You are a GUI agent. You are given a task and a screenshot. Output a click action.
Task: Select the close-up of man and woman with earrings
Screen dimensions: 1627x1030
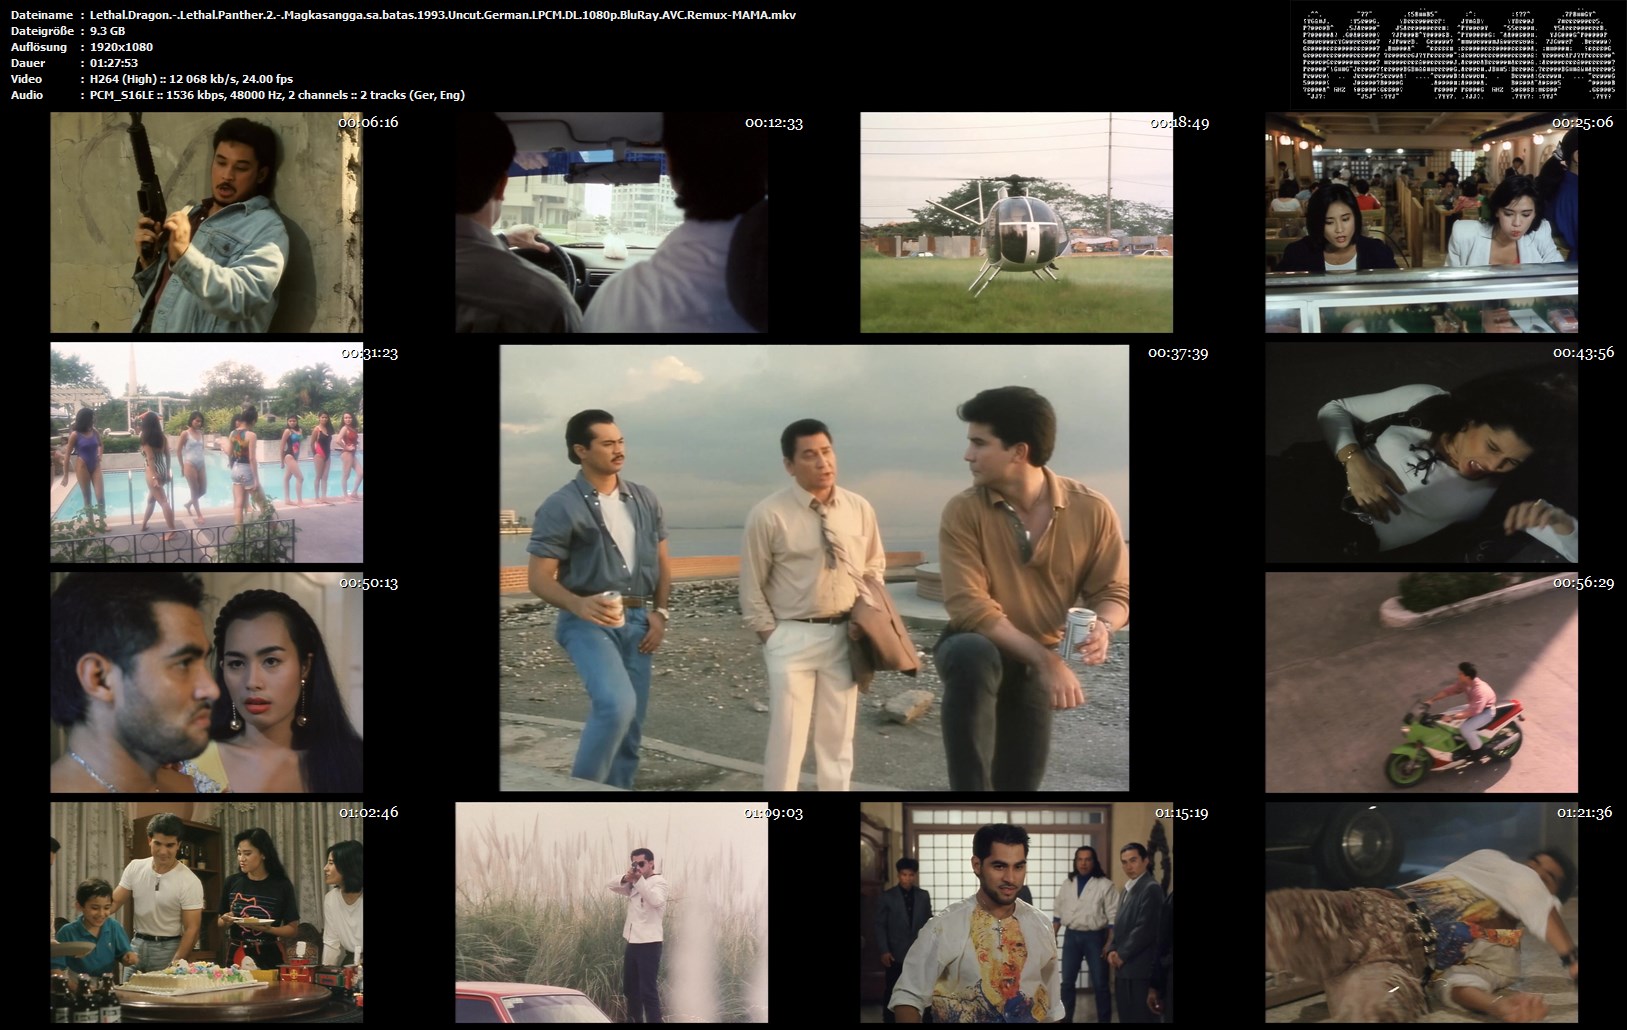click(206, 683)
